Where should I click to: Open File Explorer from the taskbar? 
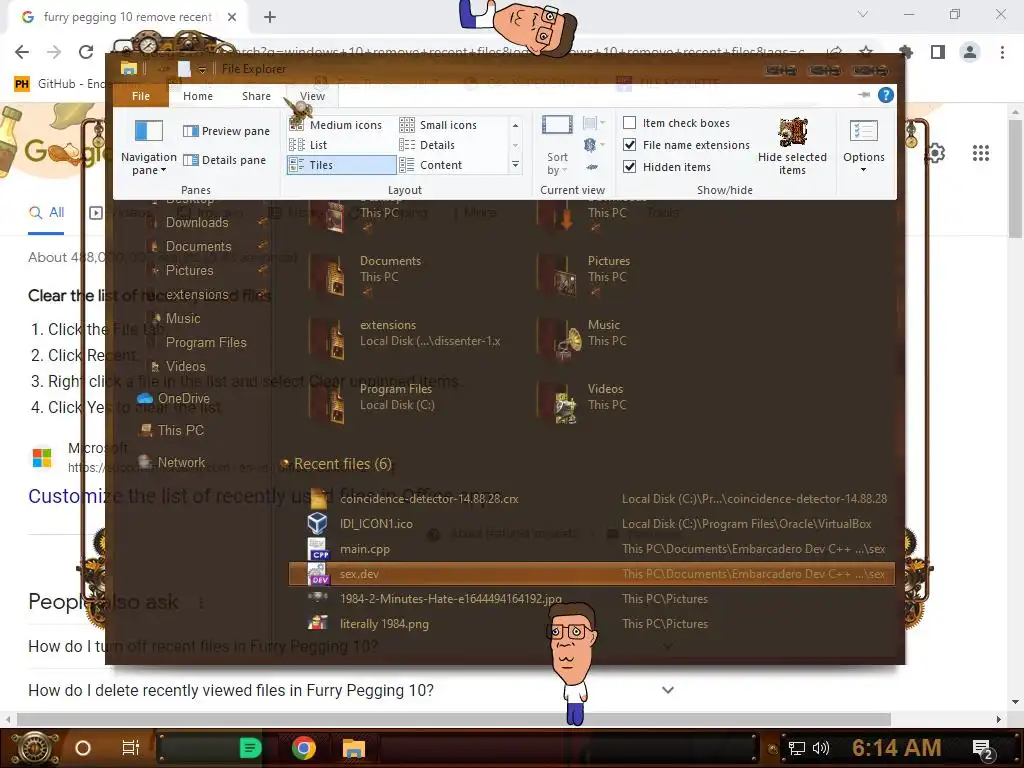coord(353,748)
